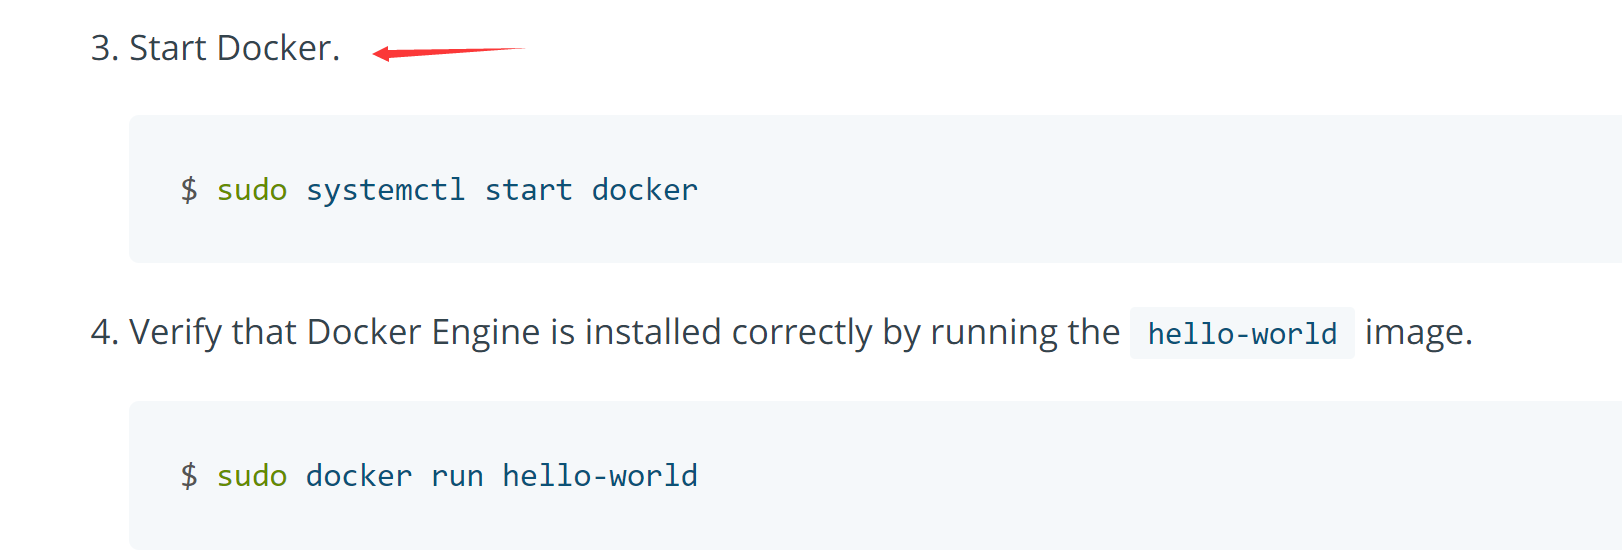The width and height of the screenshot is (1622, 559).
Task: Click the dollar prompt before docker run
Action: pos(189,475)
